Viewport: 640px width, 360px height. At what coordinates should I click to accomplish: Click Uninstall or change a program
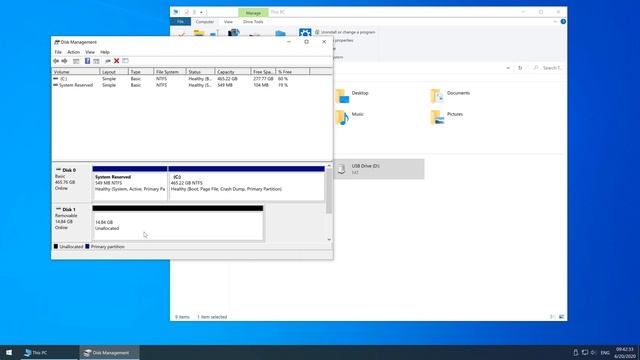click(x=345, y=32)
